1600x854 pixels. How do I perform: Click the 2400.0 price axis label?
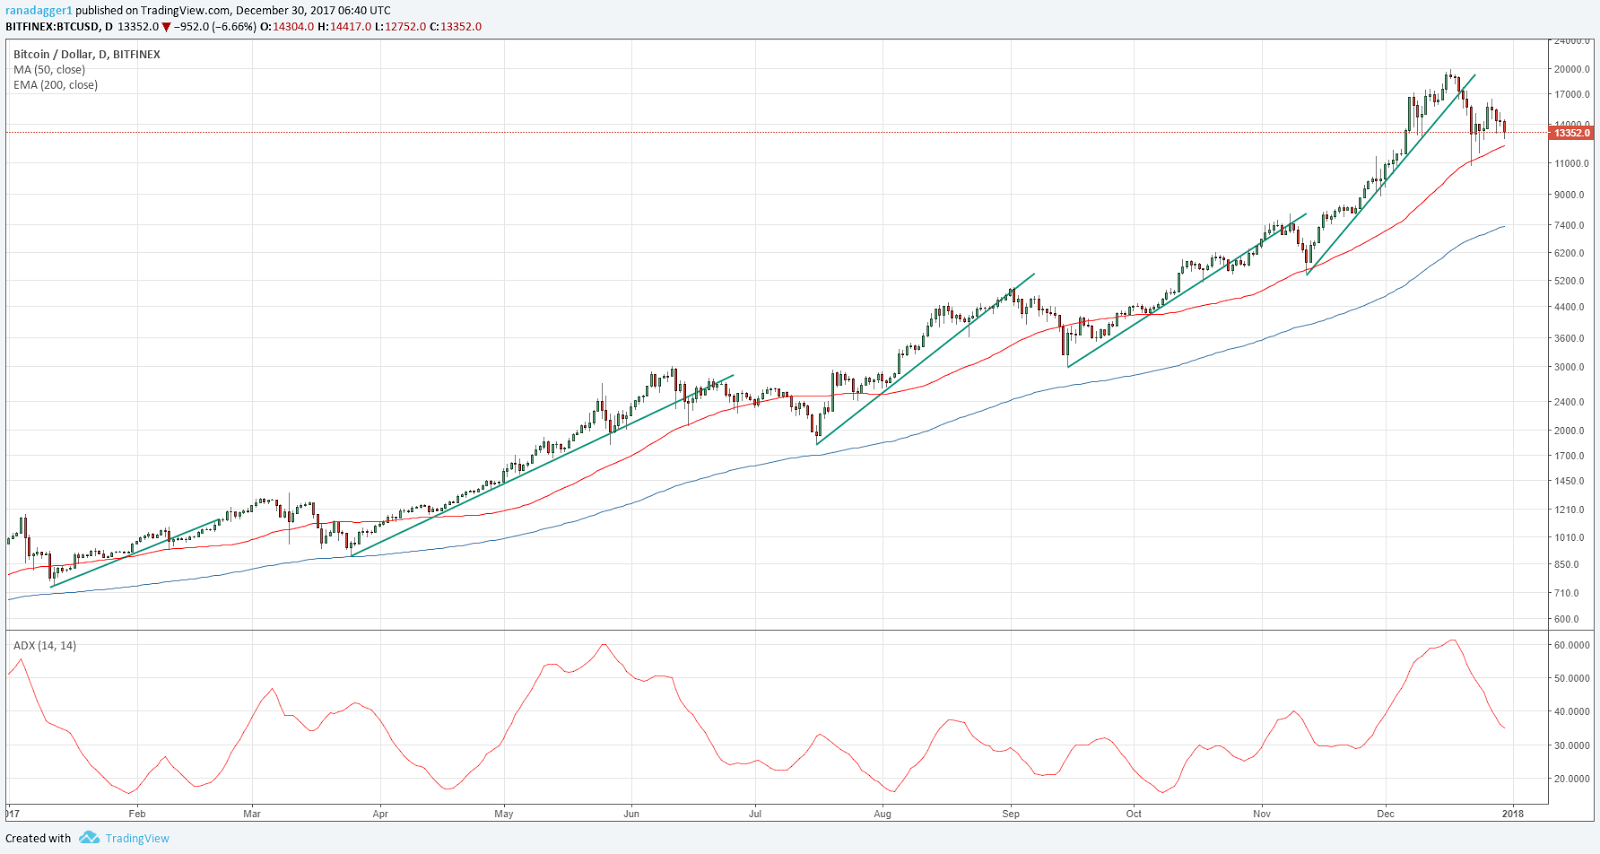pyautogui.click(x=1571, y=402)
